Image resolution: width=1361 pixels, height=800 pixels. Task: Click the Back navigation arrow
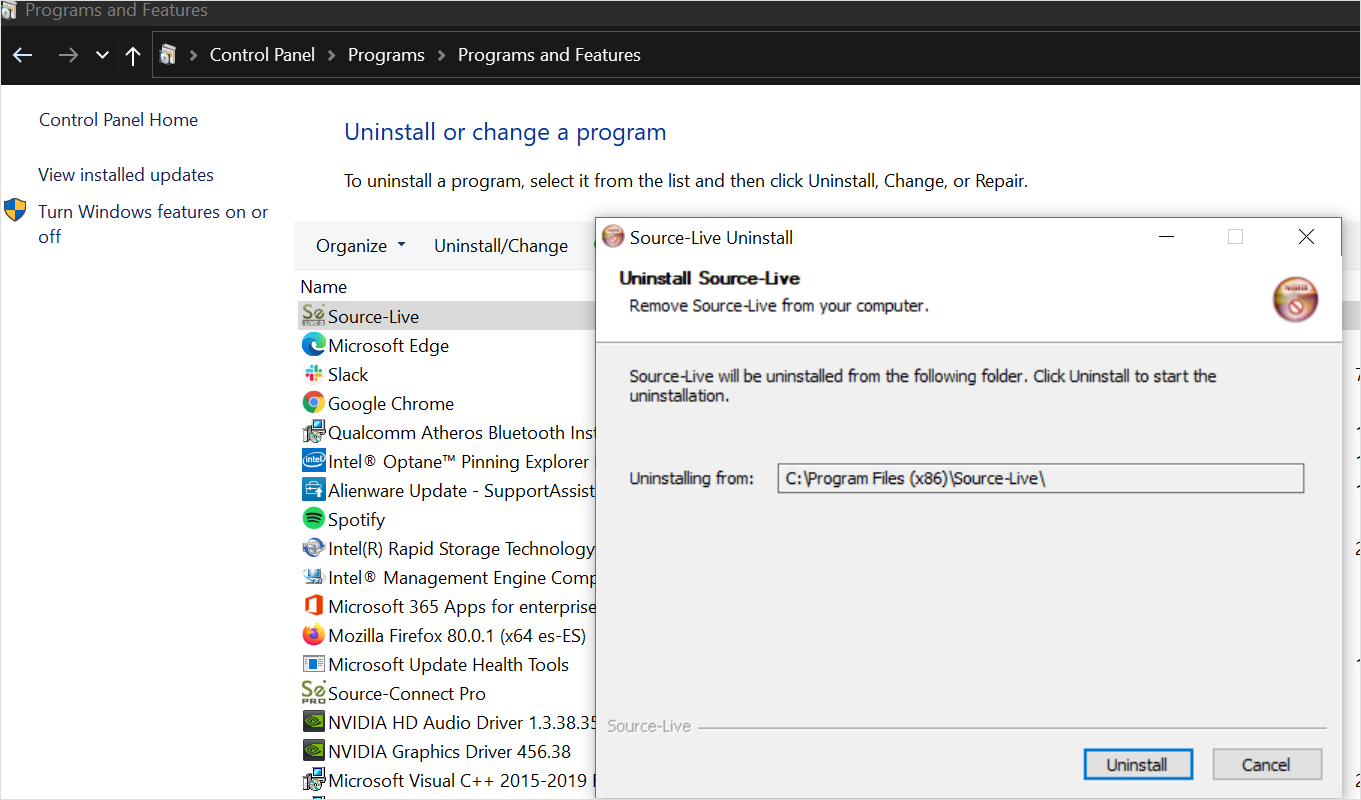click(23, 56)
